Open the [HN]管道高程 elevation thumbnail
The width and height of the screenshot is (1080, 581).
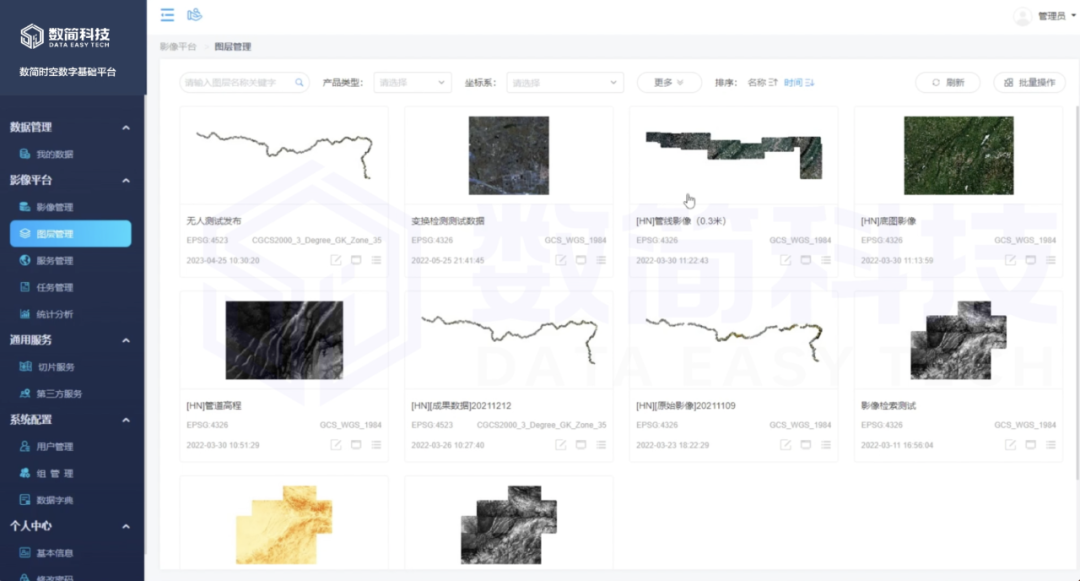click(x=284, y=340)
